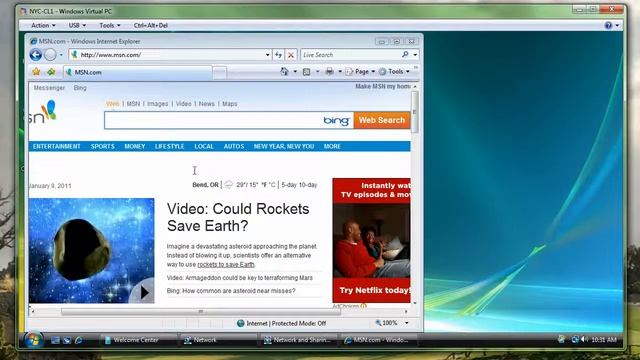Click the horizontal scrollbar thumb of the page
Viewport: 640px width, 360px height.
(x=200, y=312)
